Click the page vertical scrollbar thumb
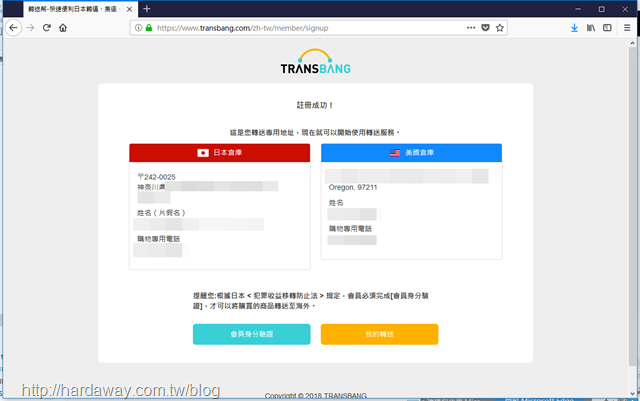Viewport: 640px width, 401px height. [632, 206]
